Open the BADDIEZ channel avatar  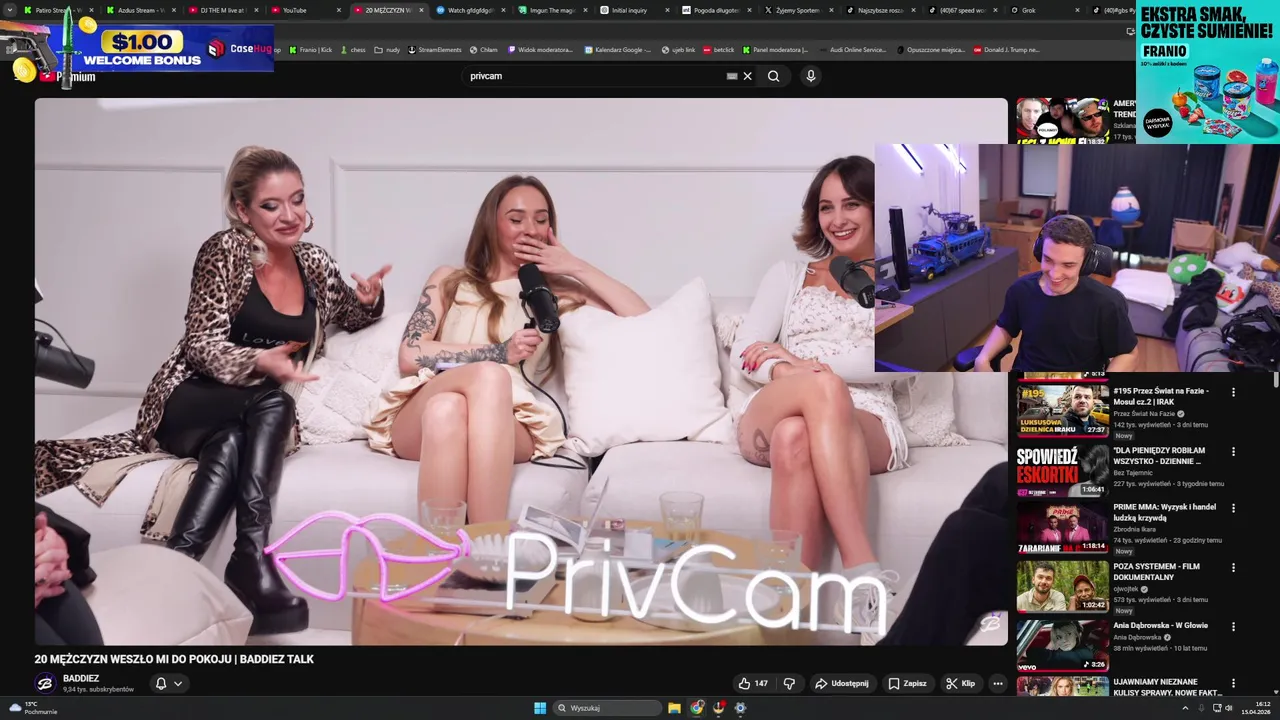pos(45,684)
